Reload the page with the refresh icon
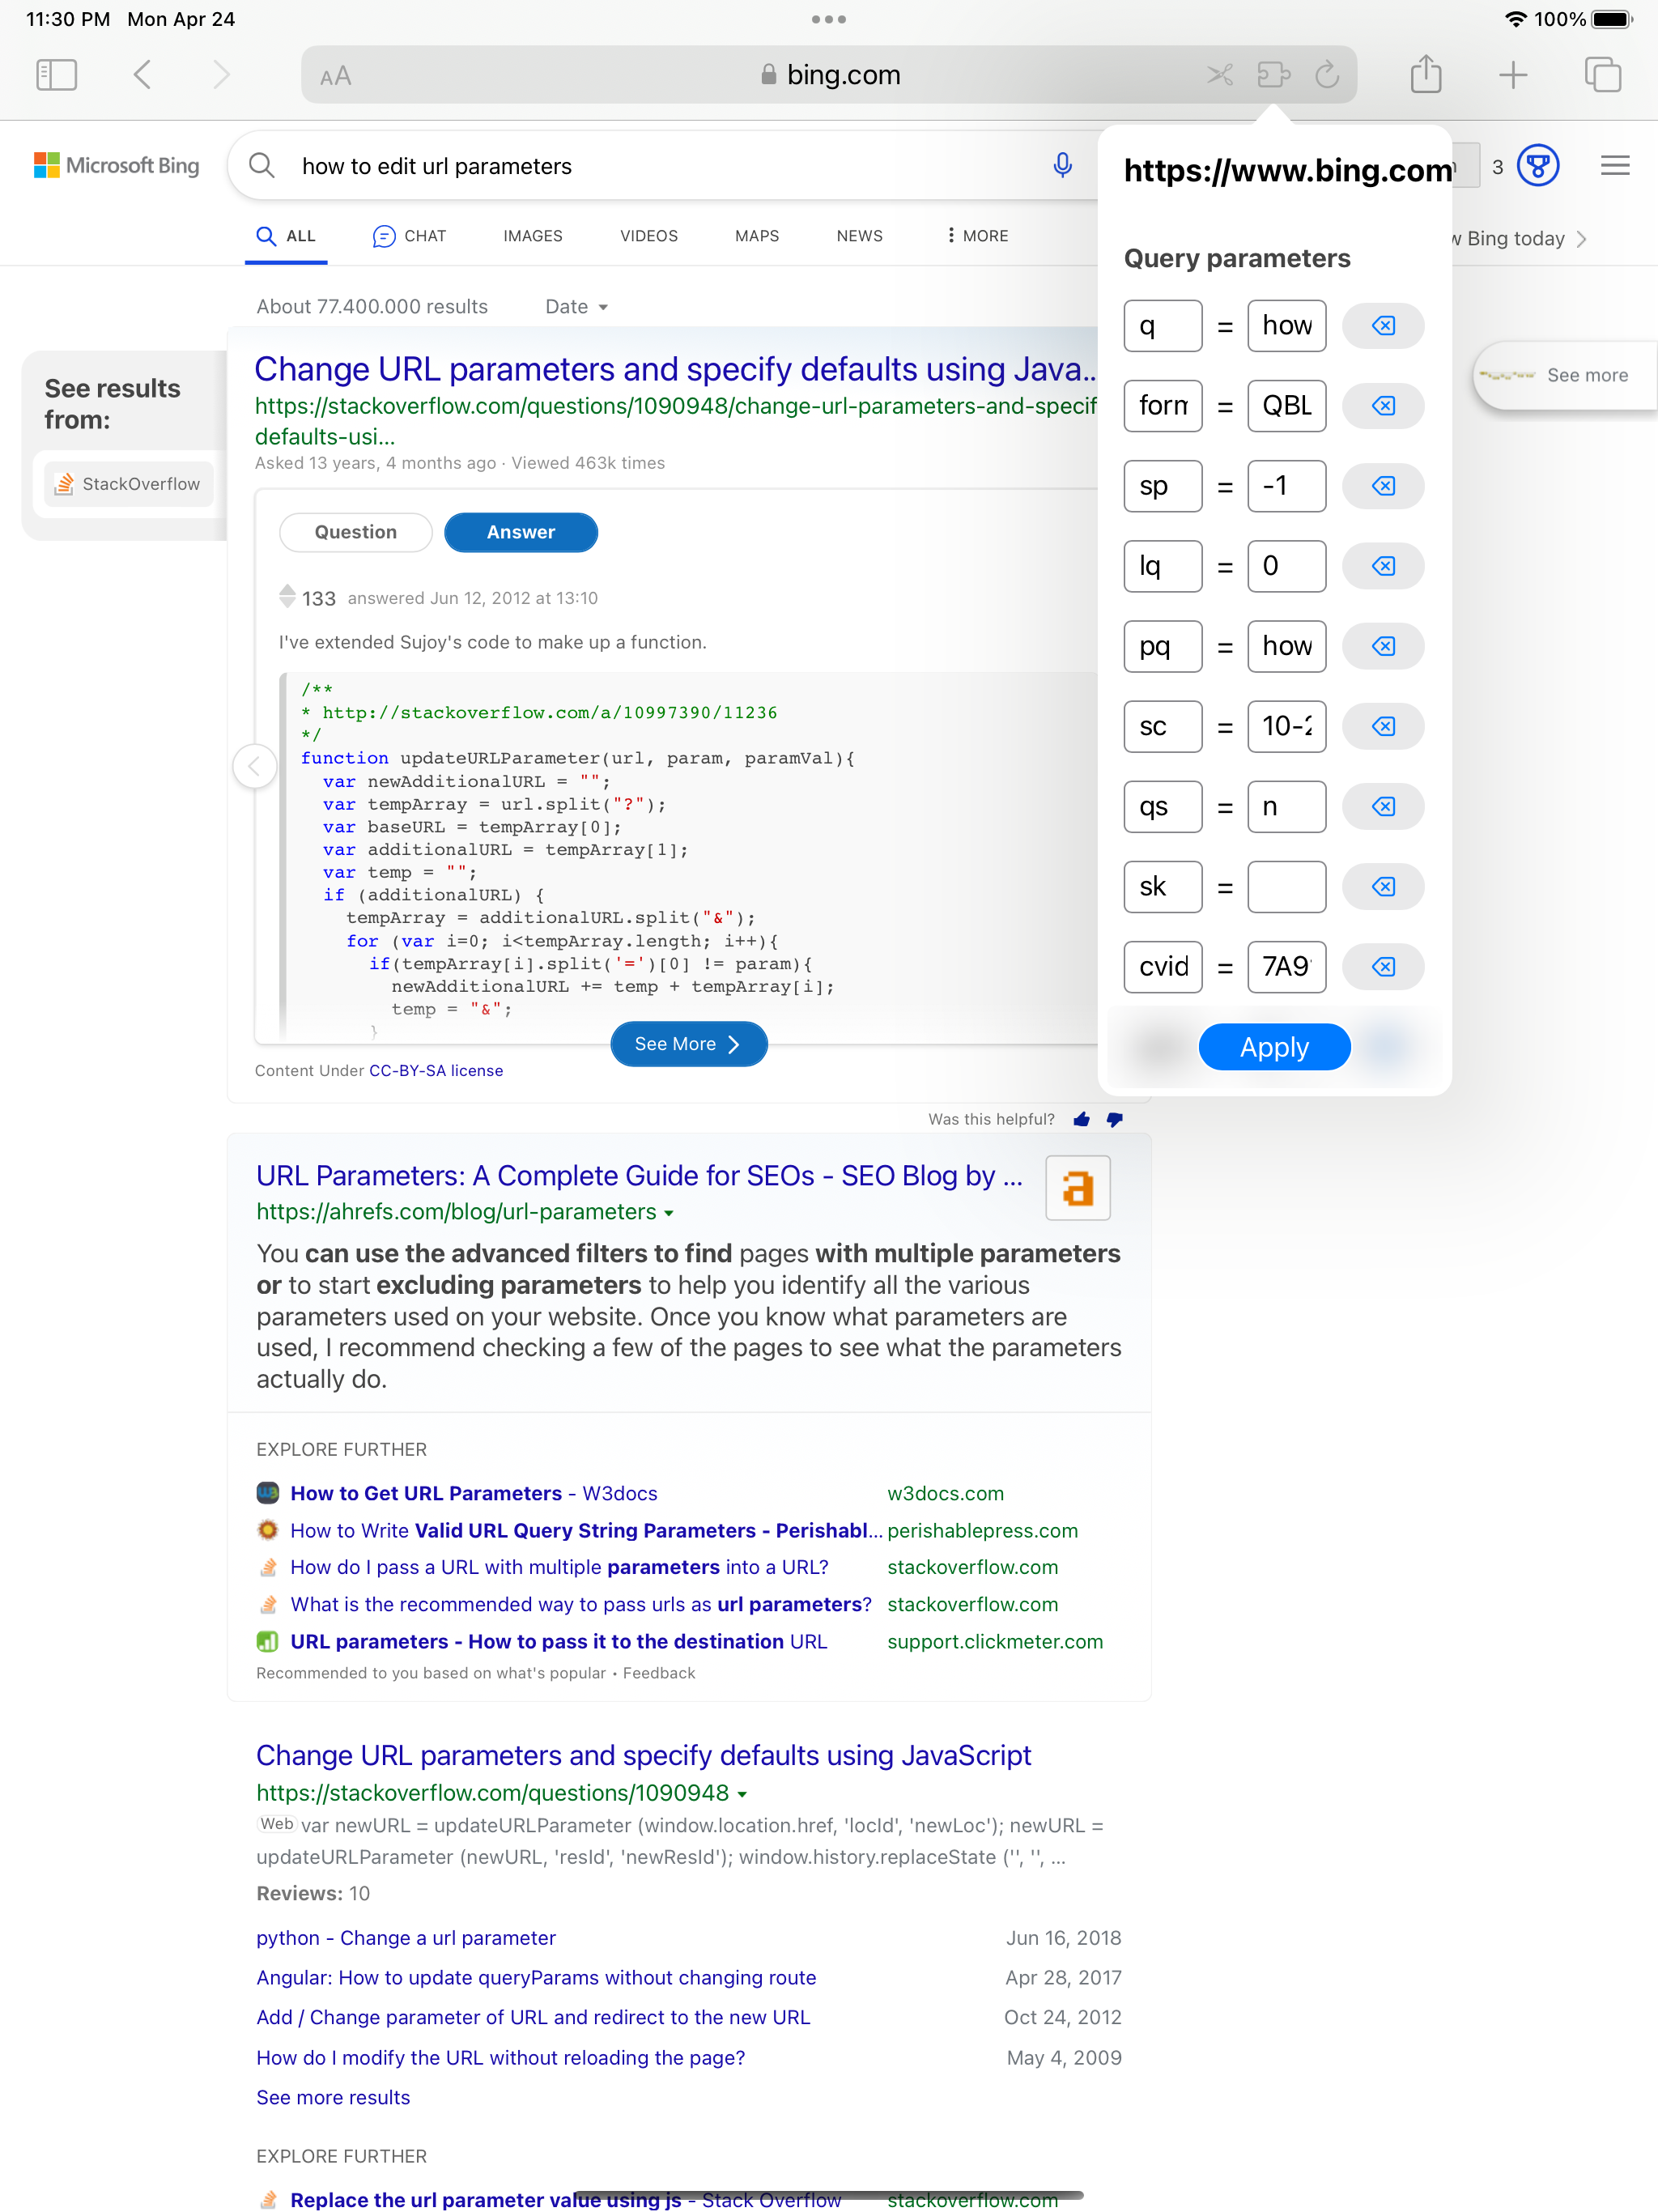Image resolution: width=1658 pixels, height=2212 pixels. click(x=1327, y=75)
